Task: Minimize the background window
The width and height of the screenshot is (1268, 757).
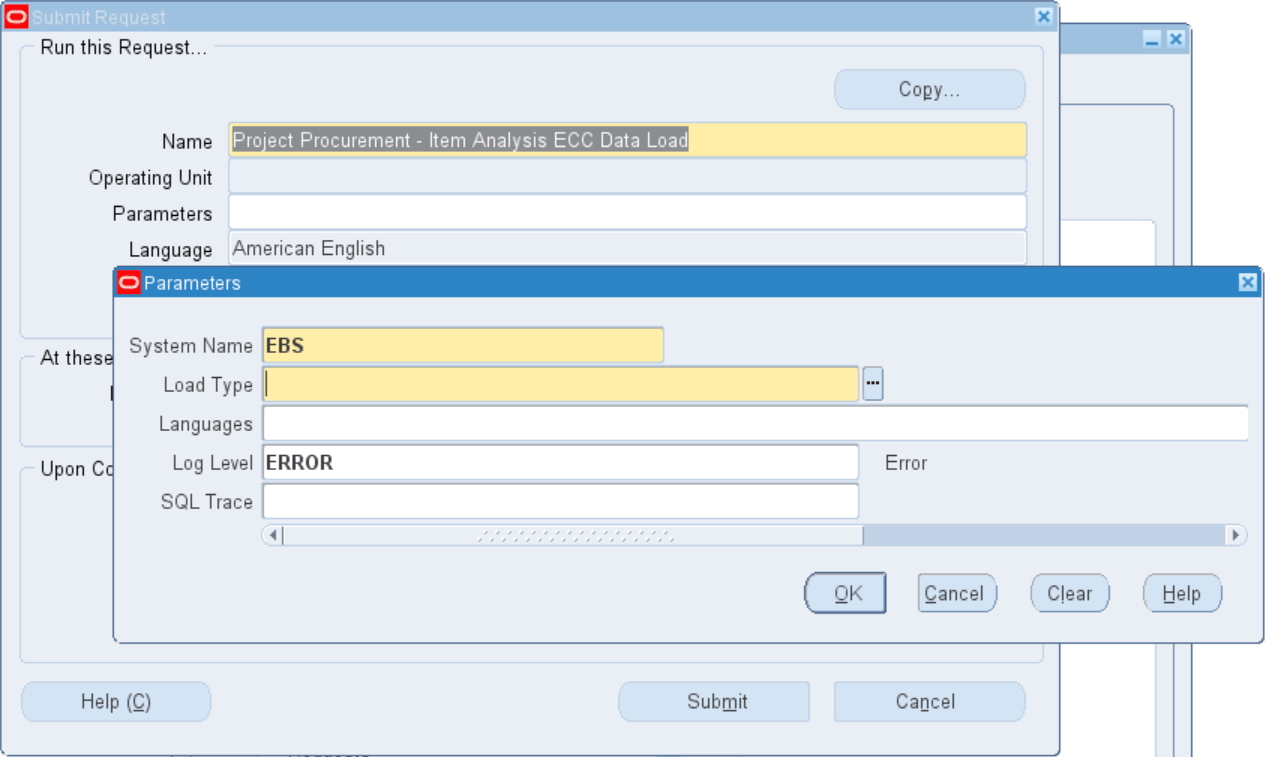Action: [1152, 39]
